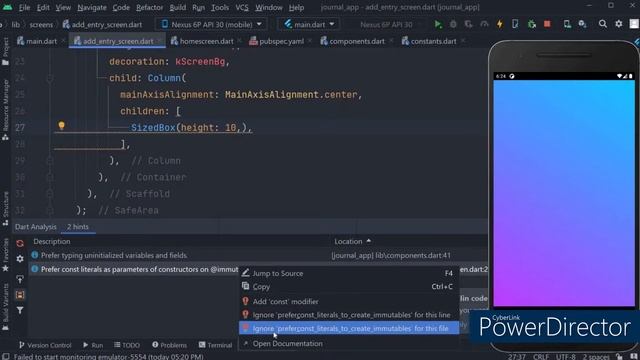
Task: Open Version Control tool window
Action: 45,345
